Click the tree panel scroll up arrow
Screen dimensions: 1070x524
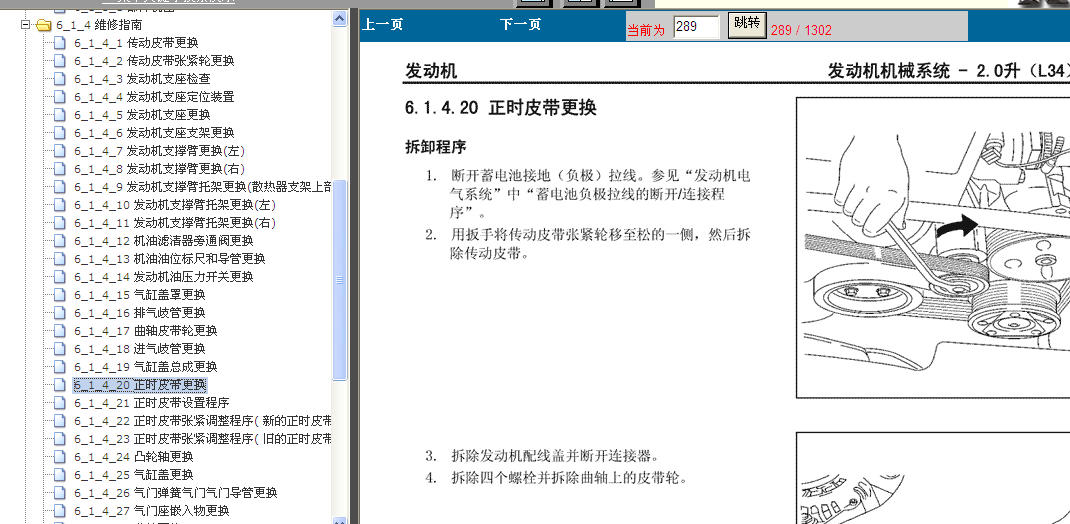click(x=339, y=20)
